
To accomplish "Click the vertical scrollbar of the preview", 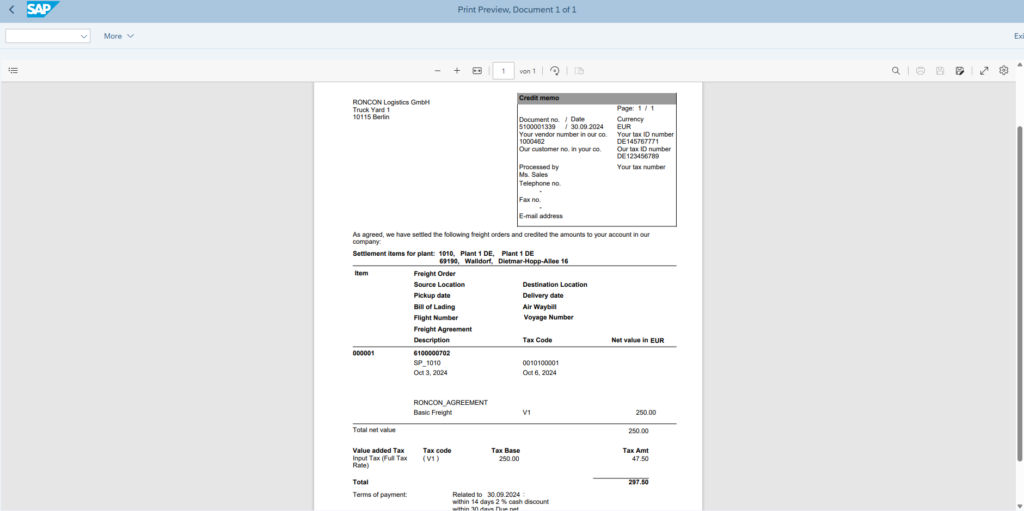I will (1019, 294).
